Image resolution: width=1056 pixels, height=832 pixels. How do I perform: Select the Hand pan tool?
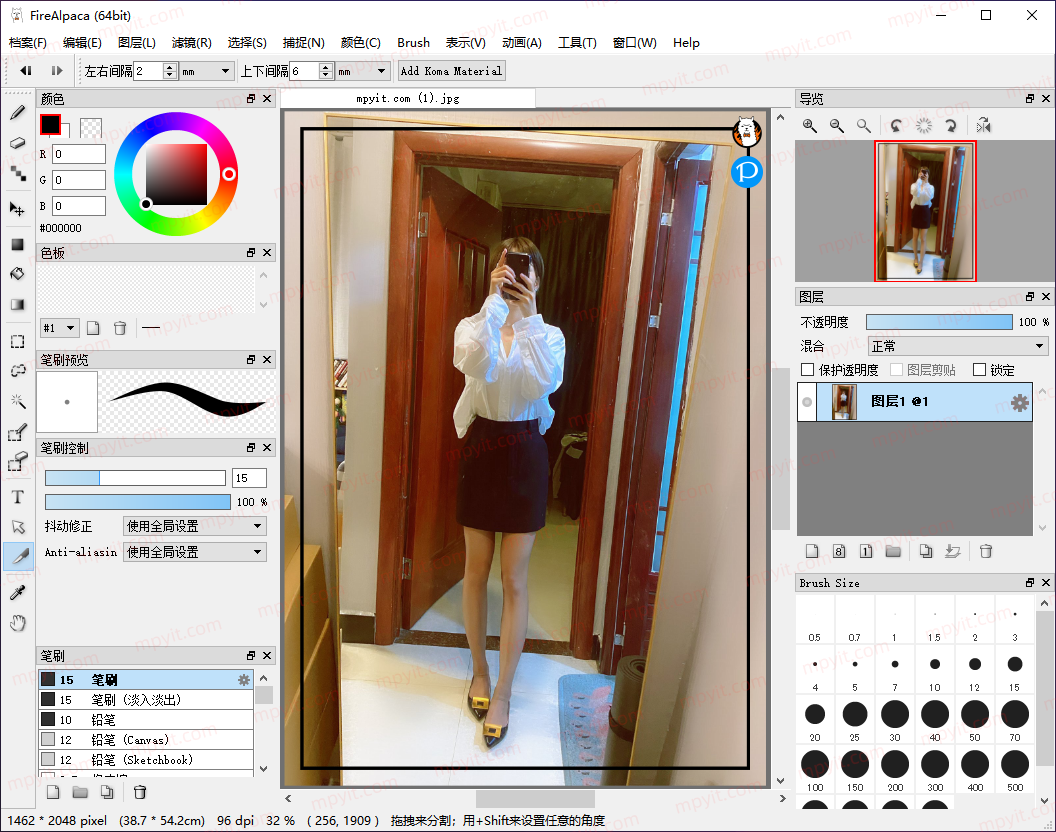pos(18,623)
